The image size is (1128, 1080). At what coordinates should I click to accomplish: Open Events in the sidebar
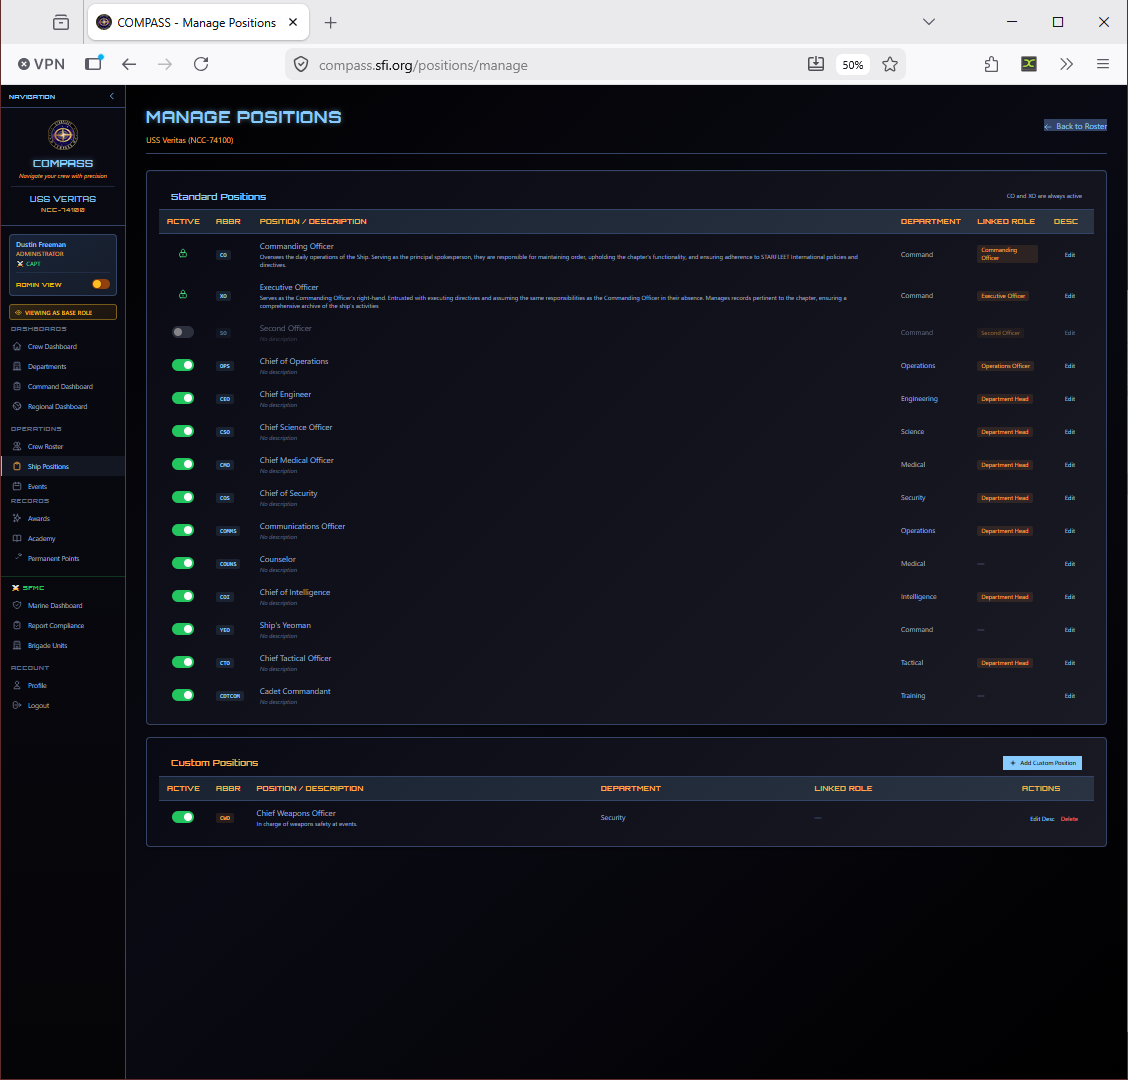click(x=37, y=486)
